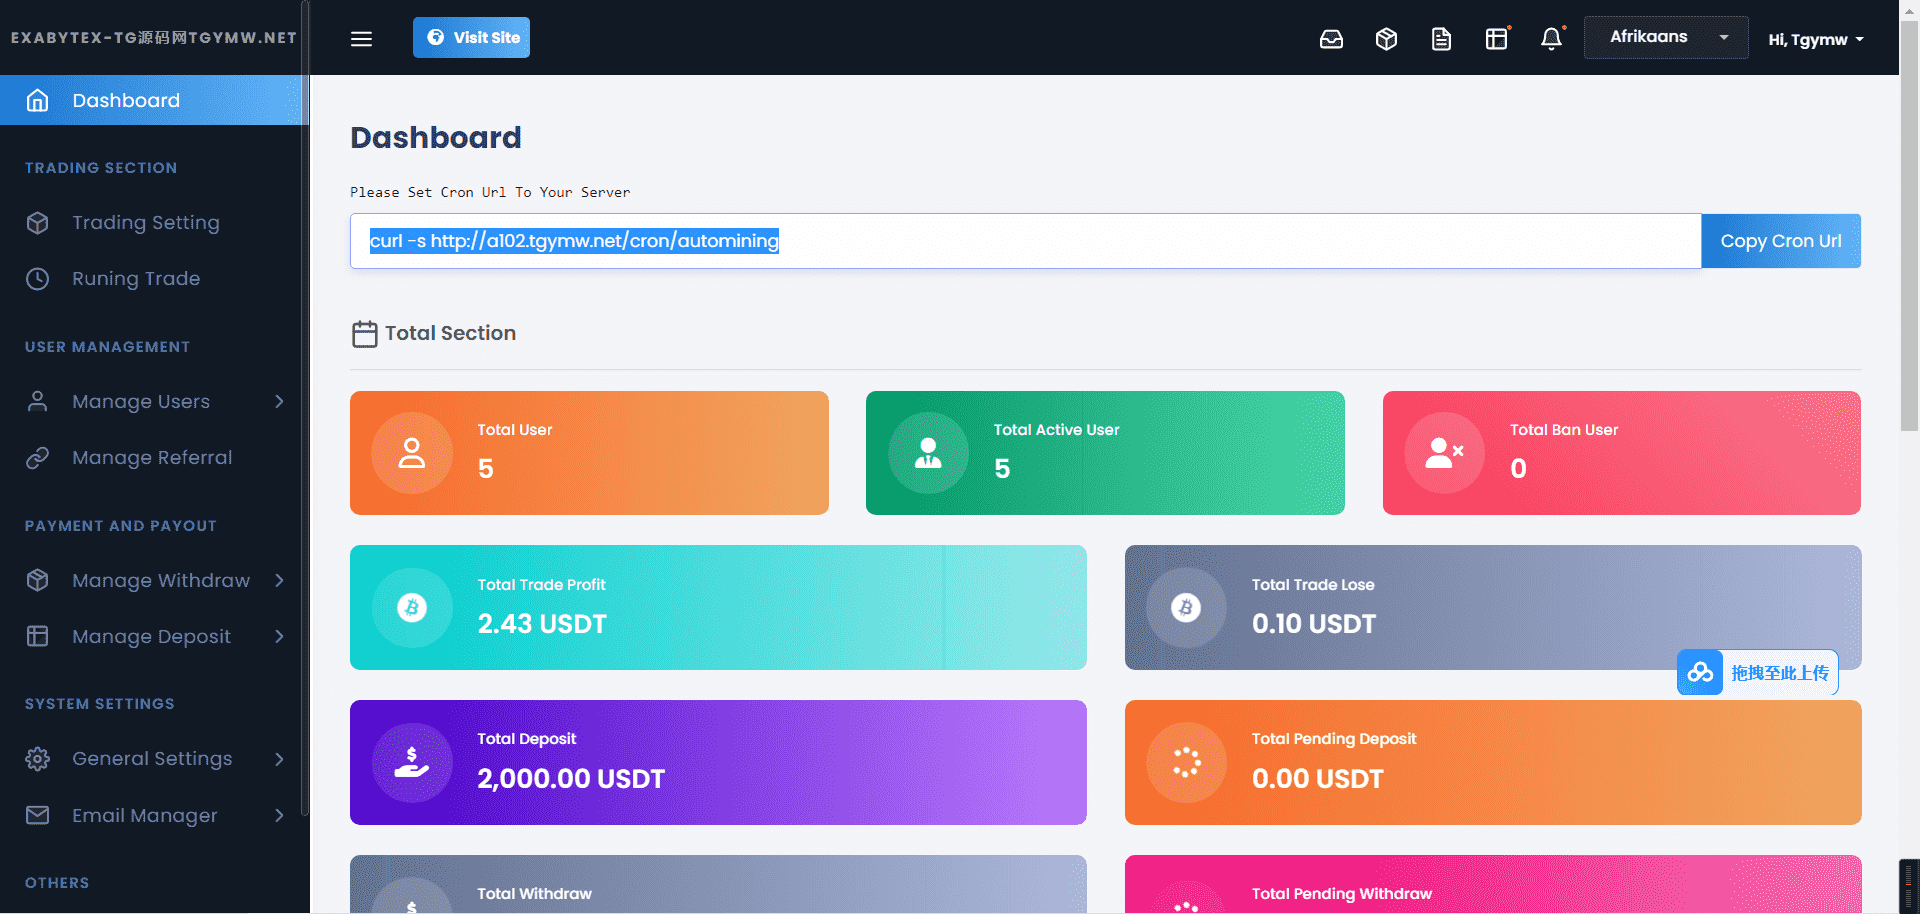Screen dimensions: 1920x914
Task: Open the inbox tray icon in header
Action: pyautogui.click(x=1331, y=39)
